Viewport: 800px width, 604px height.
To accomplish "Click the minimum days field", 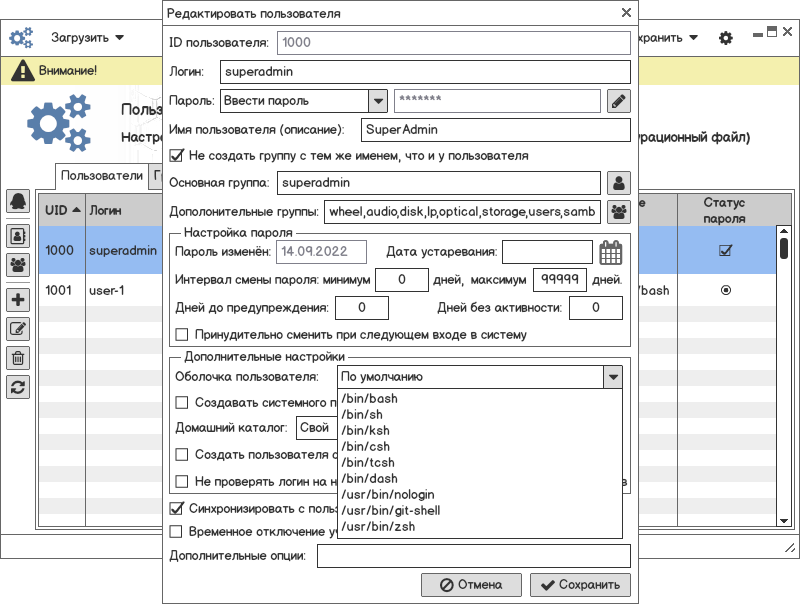I will tap(402, 280).
